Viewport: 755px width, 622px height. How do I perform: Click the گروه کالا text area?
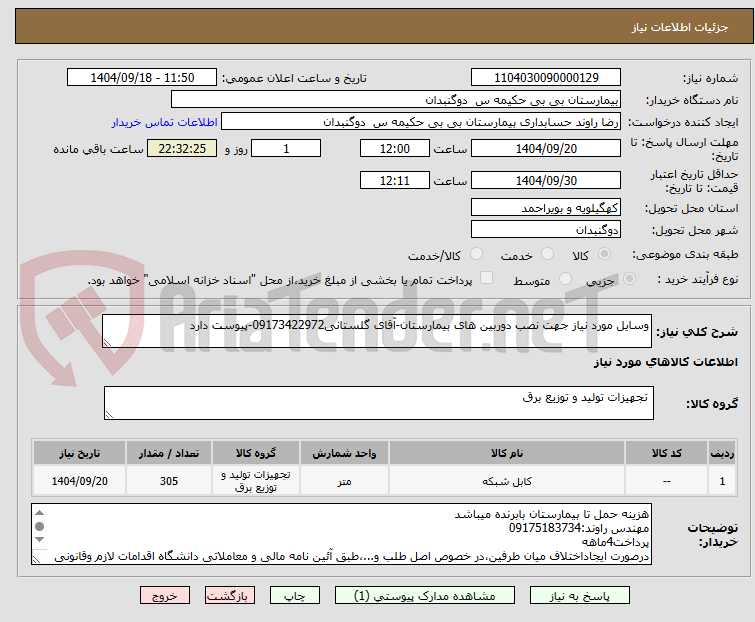point(378,403)
